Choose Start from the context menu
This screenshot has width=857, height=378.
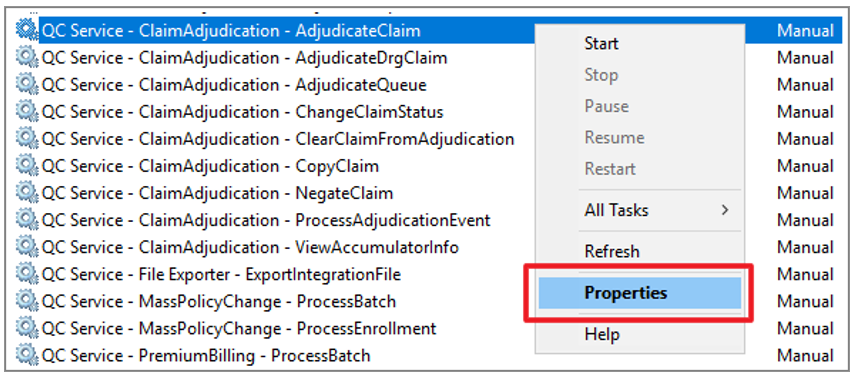point(601,43)
